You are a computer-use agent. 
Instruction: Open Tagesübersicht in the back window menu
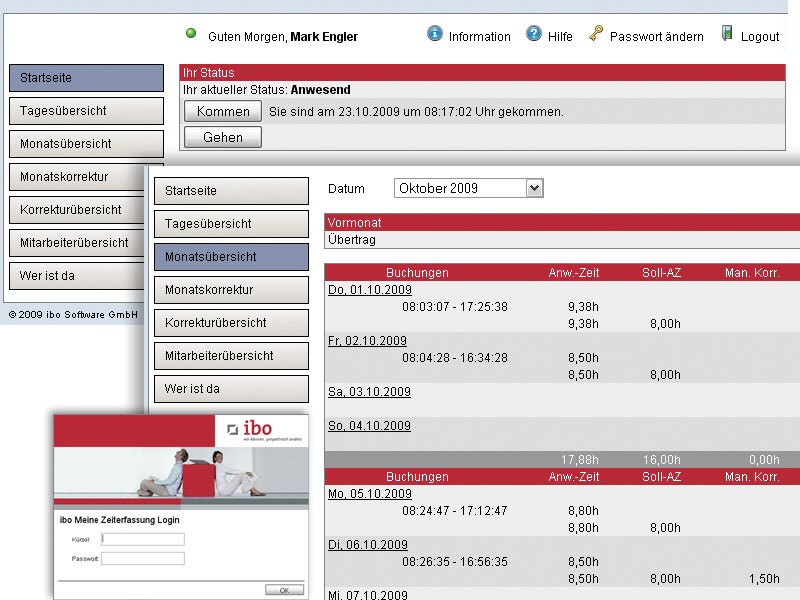(x=86, y=111)
